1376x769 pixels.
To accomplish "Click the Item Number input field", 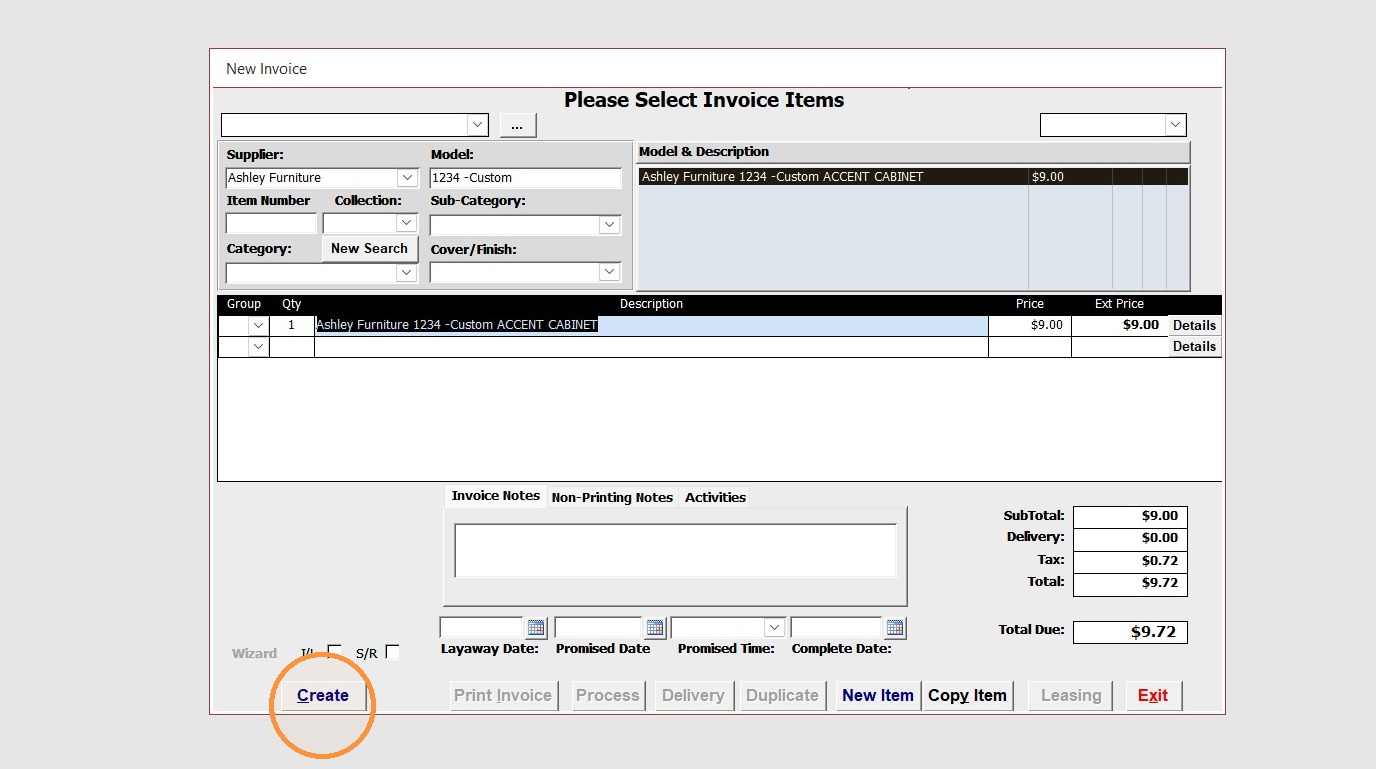I will [271, 224].
